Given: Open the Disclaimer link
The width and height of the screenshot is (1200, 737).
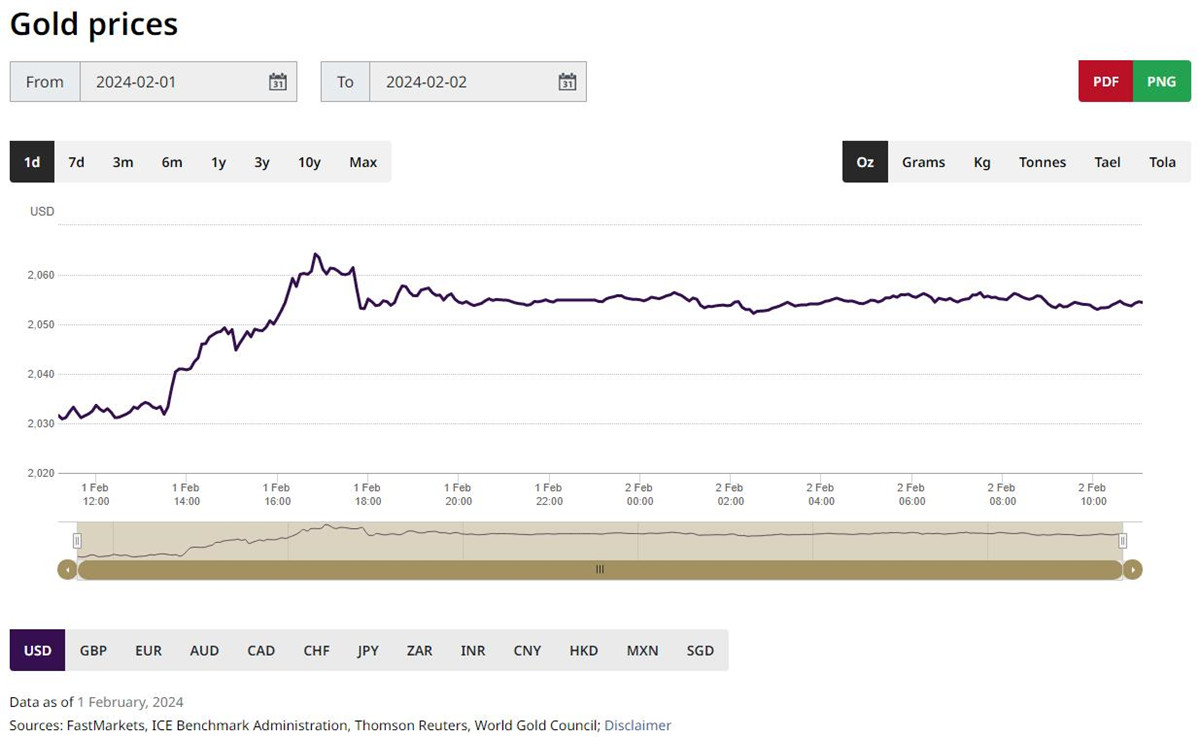Looking at the screenshot, I should 637,725.
